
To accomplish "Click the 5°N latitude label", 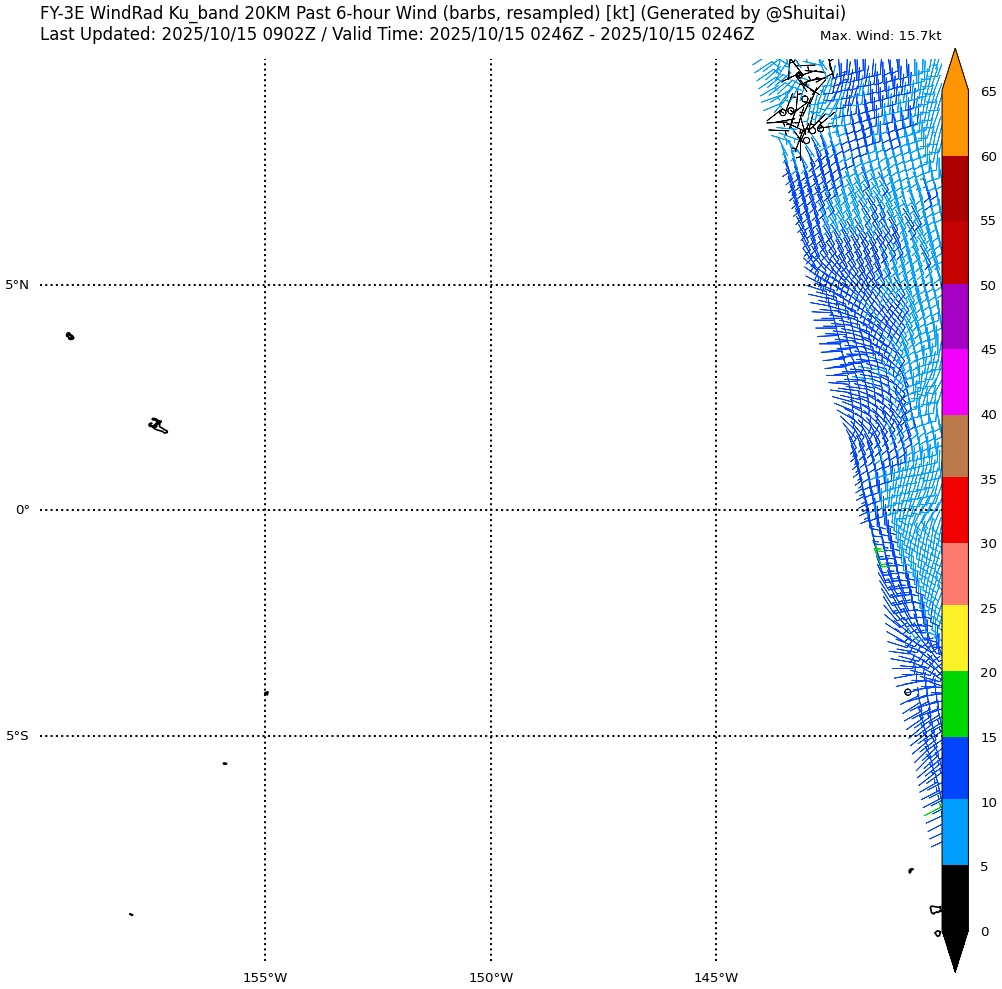I will coord(17,285).
